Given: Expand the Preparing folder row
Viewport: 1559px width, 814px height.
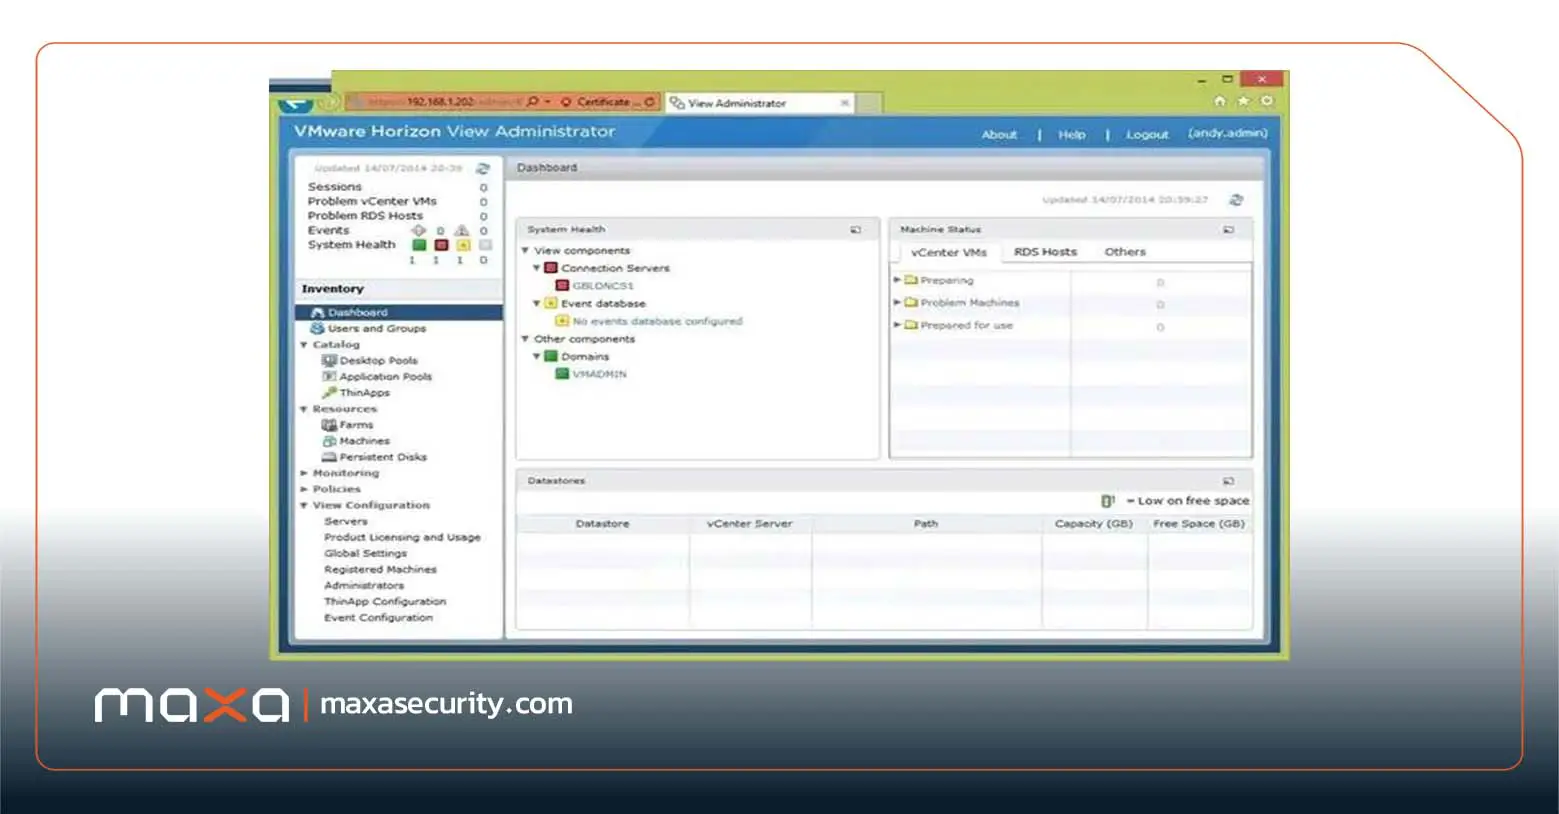Looking at the screenshot, I should [x=897, y=280].
